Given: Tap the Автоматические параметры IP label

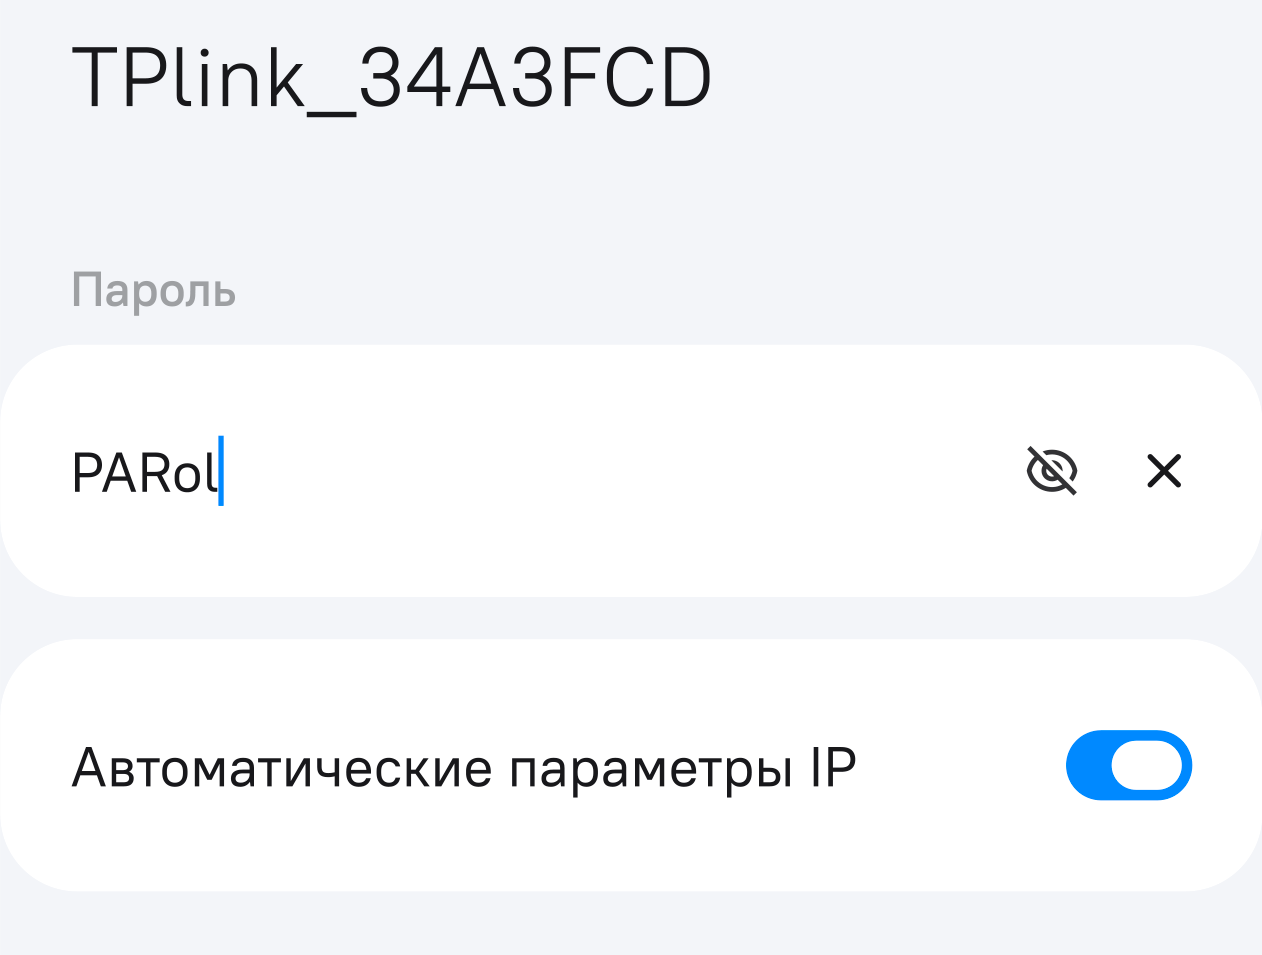Looking at the screenshot, I should point(464,768).
